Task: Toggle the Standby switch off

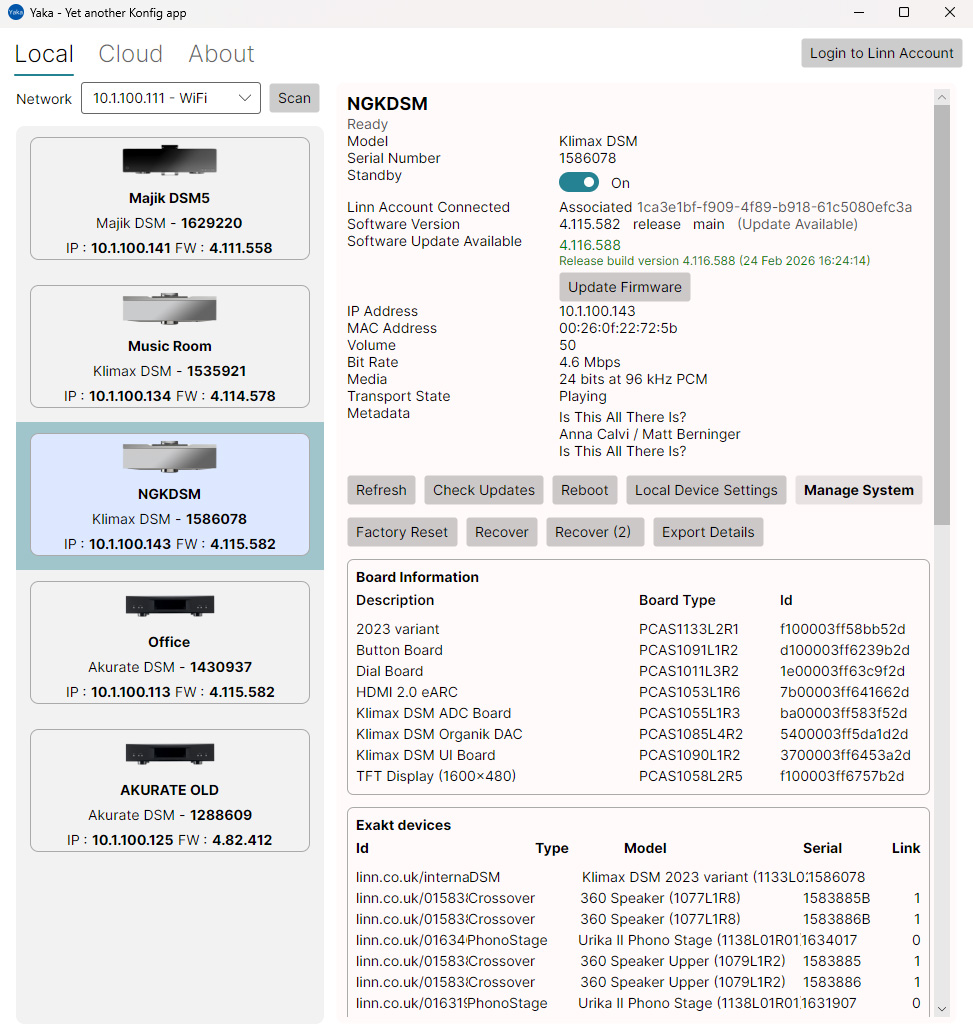Action: [x=579, y=182]
